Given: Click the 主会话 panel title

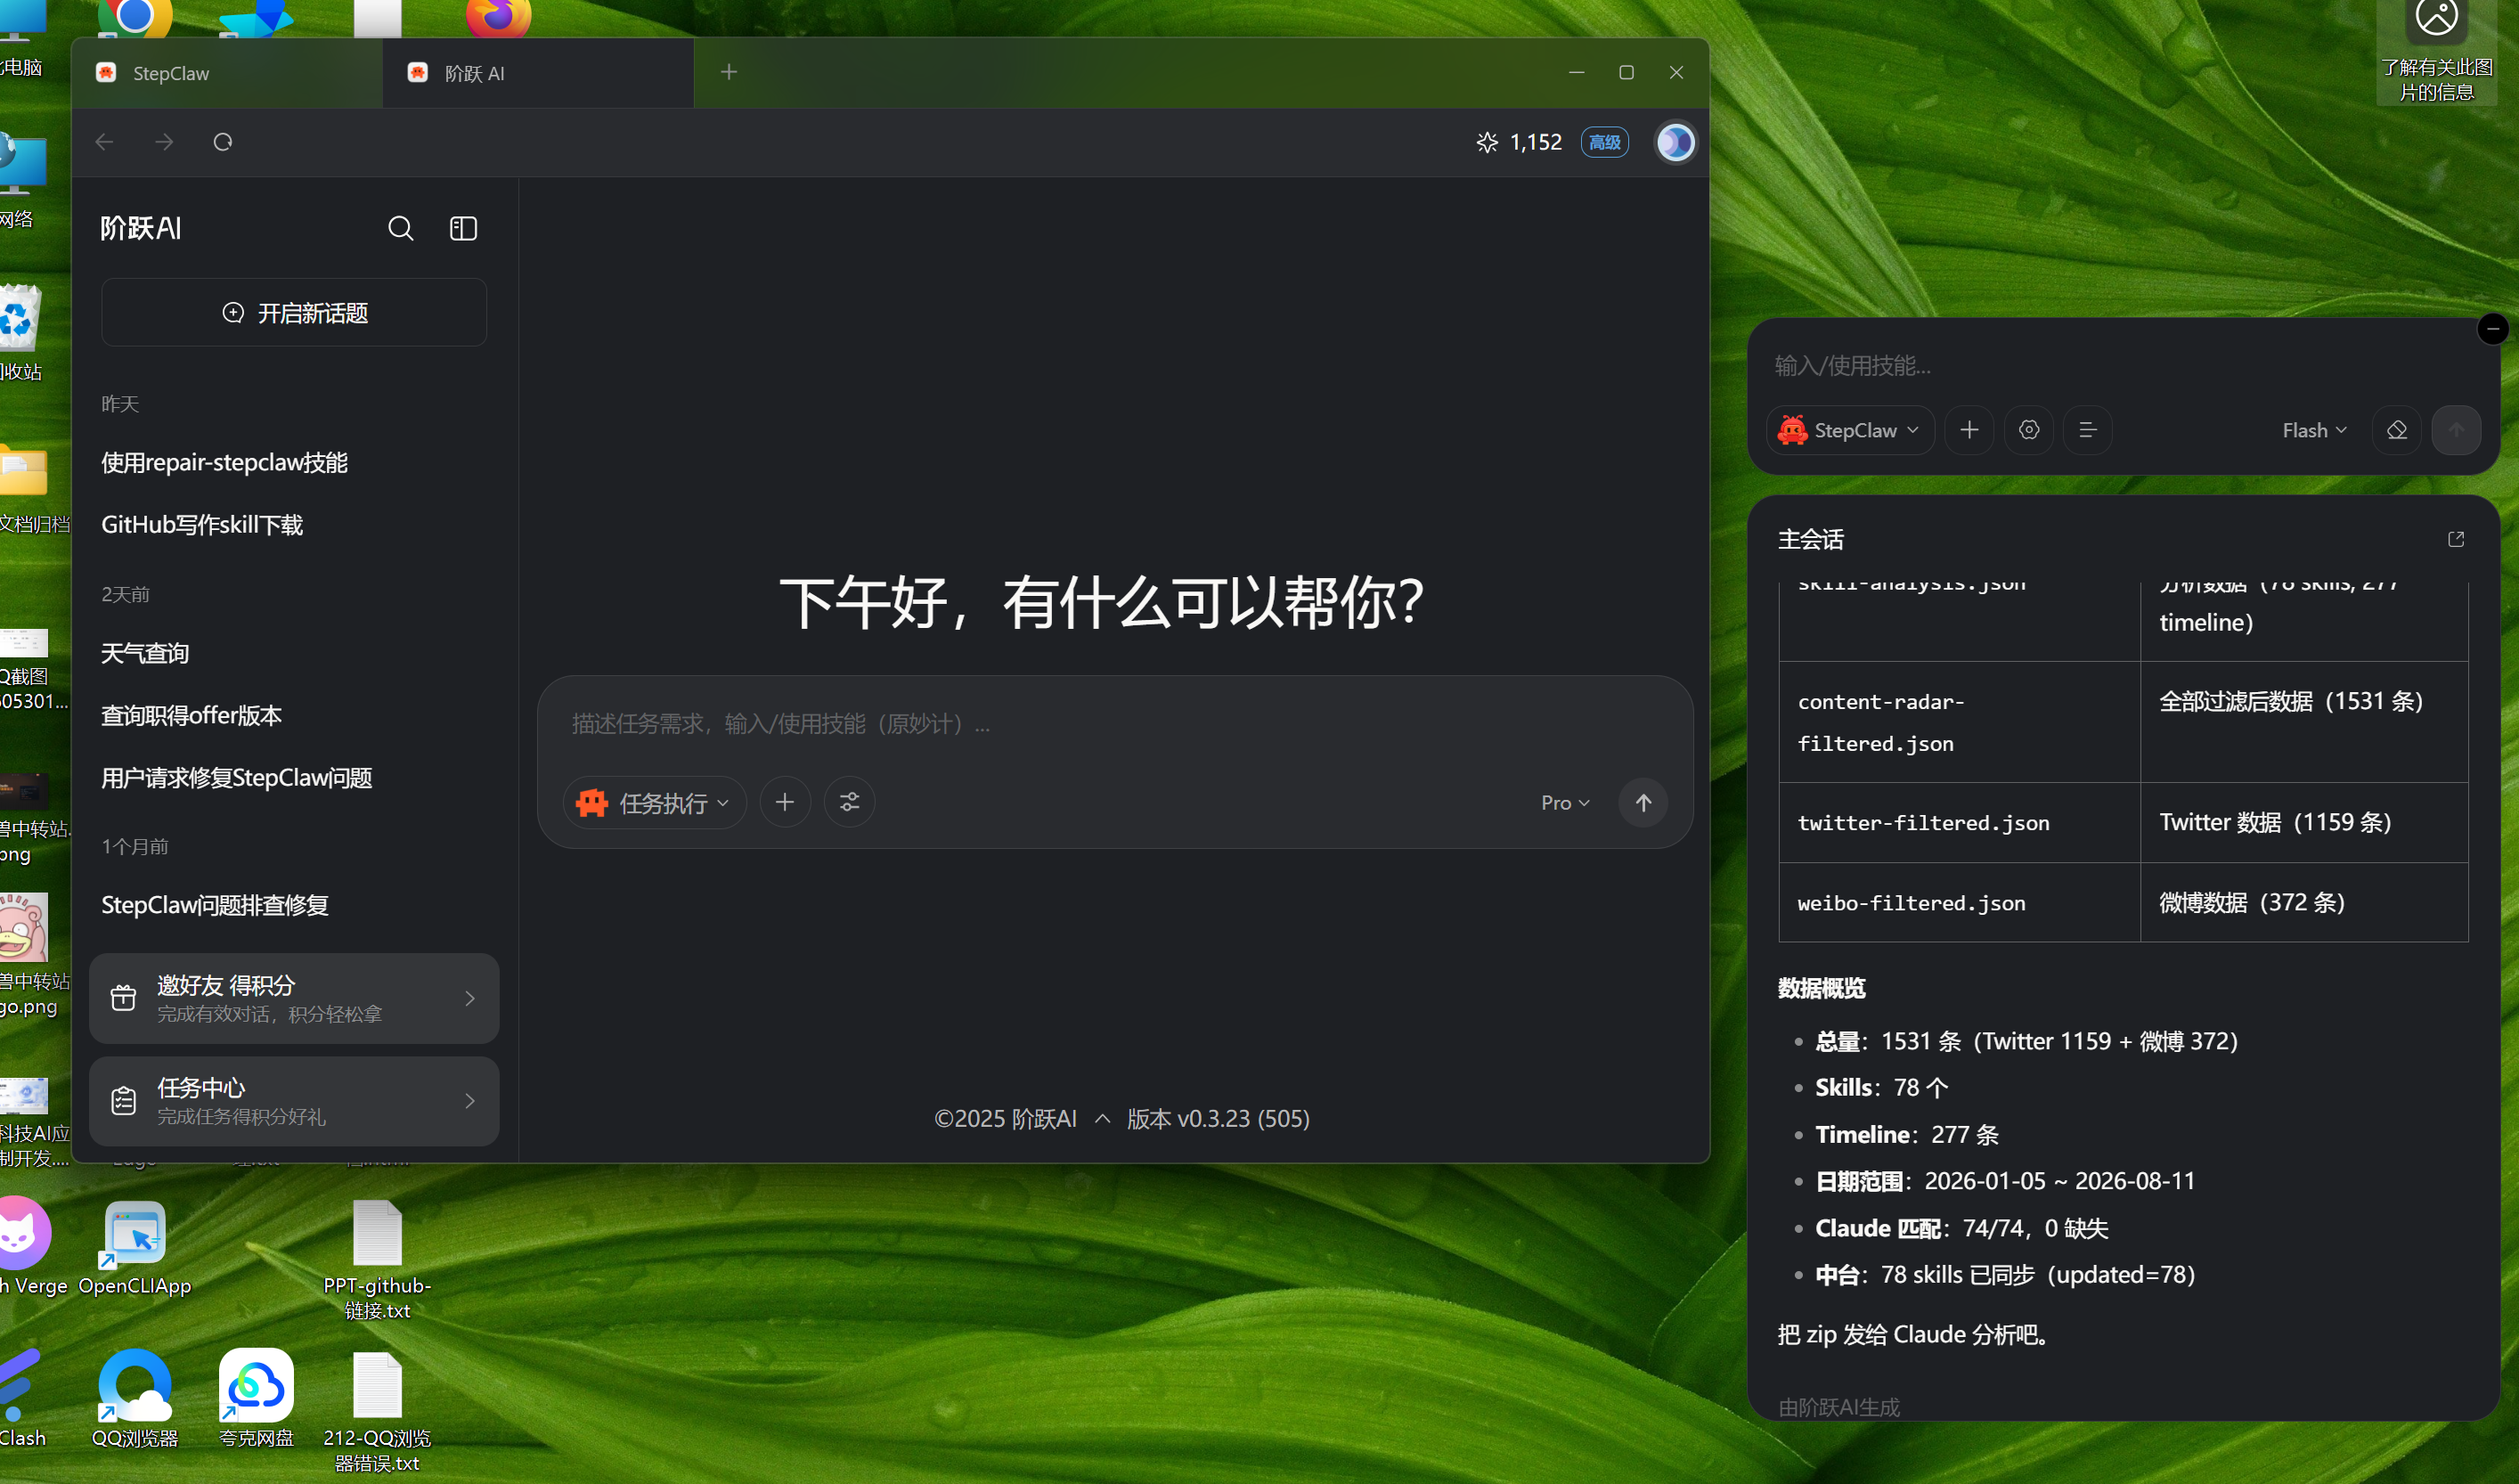Looking at the screenshot, I should pos(1810,540).
